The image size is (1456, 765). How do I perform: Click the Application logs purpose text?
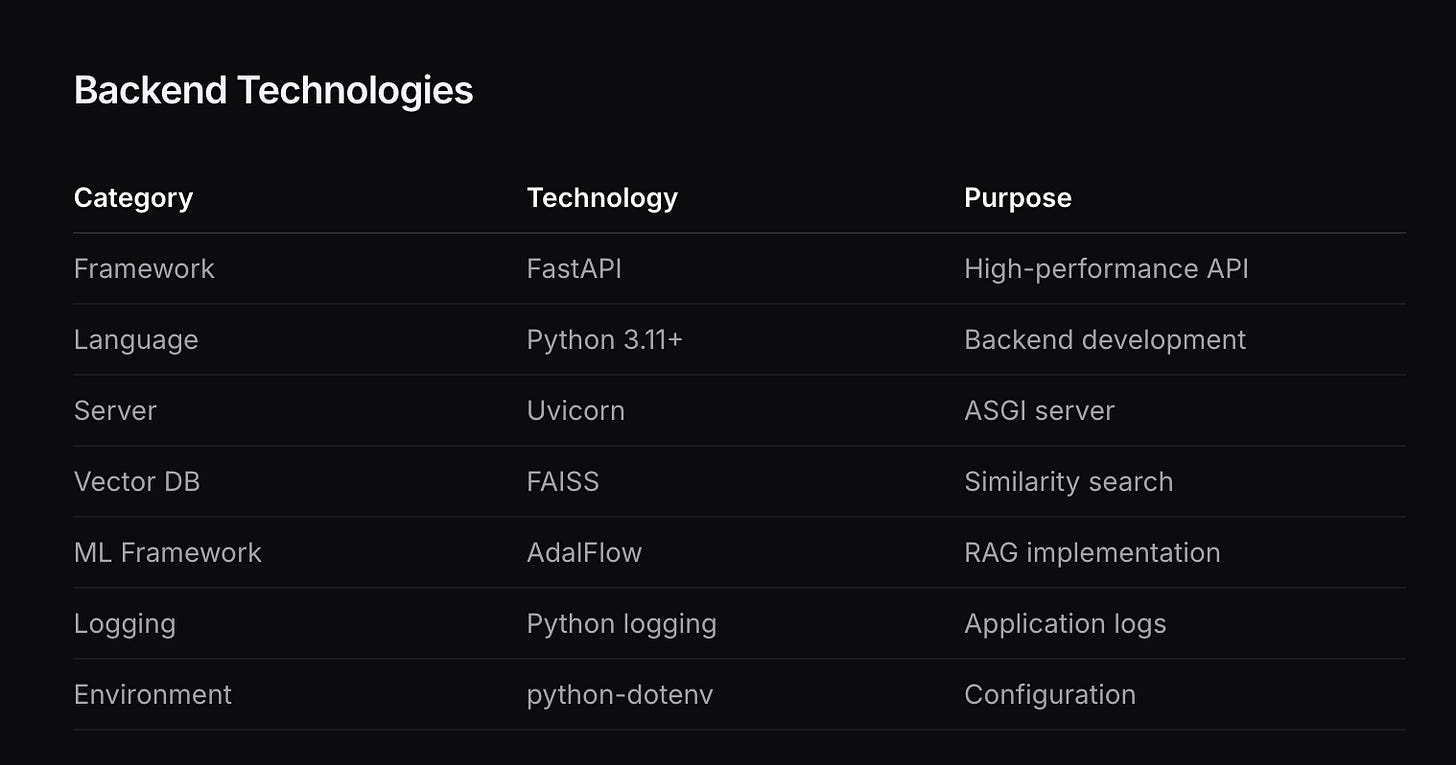1065,624
